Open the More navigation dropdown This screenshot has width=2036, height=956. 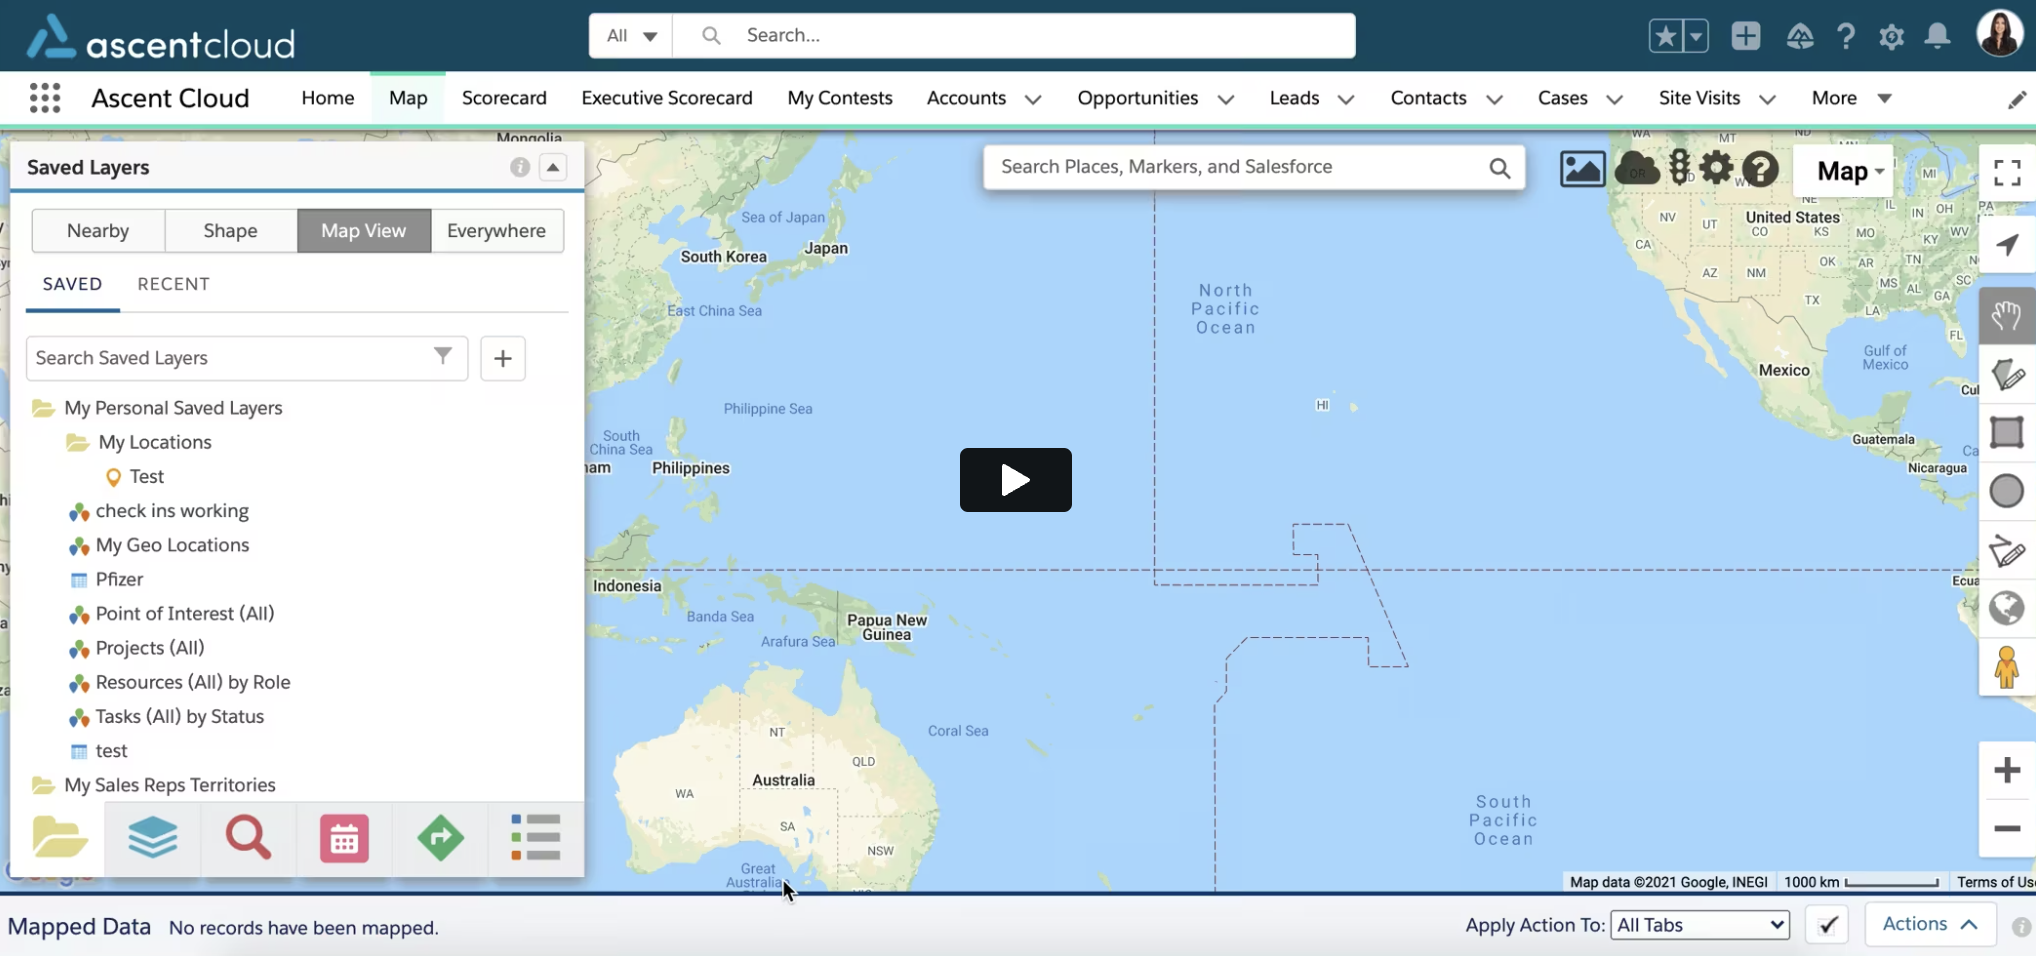tap(1852, 98)
